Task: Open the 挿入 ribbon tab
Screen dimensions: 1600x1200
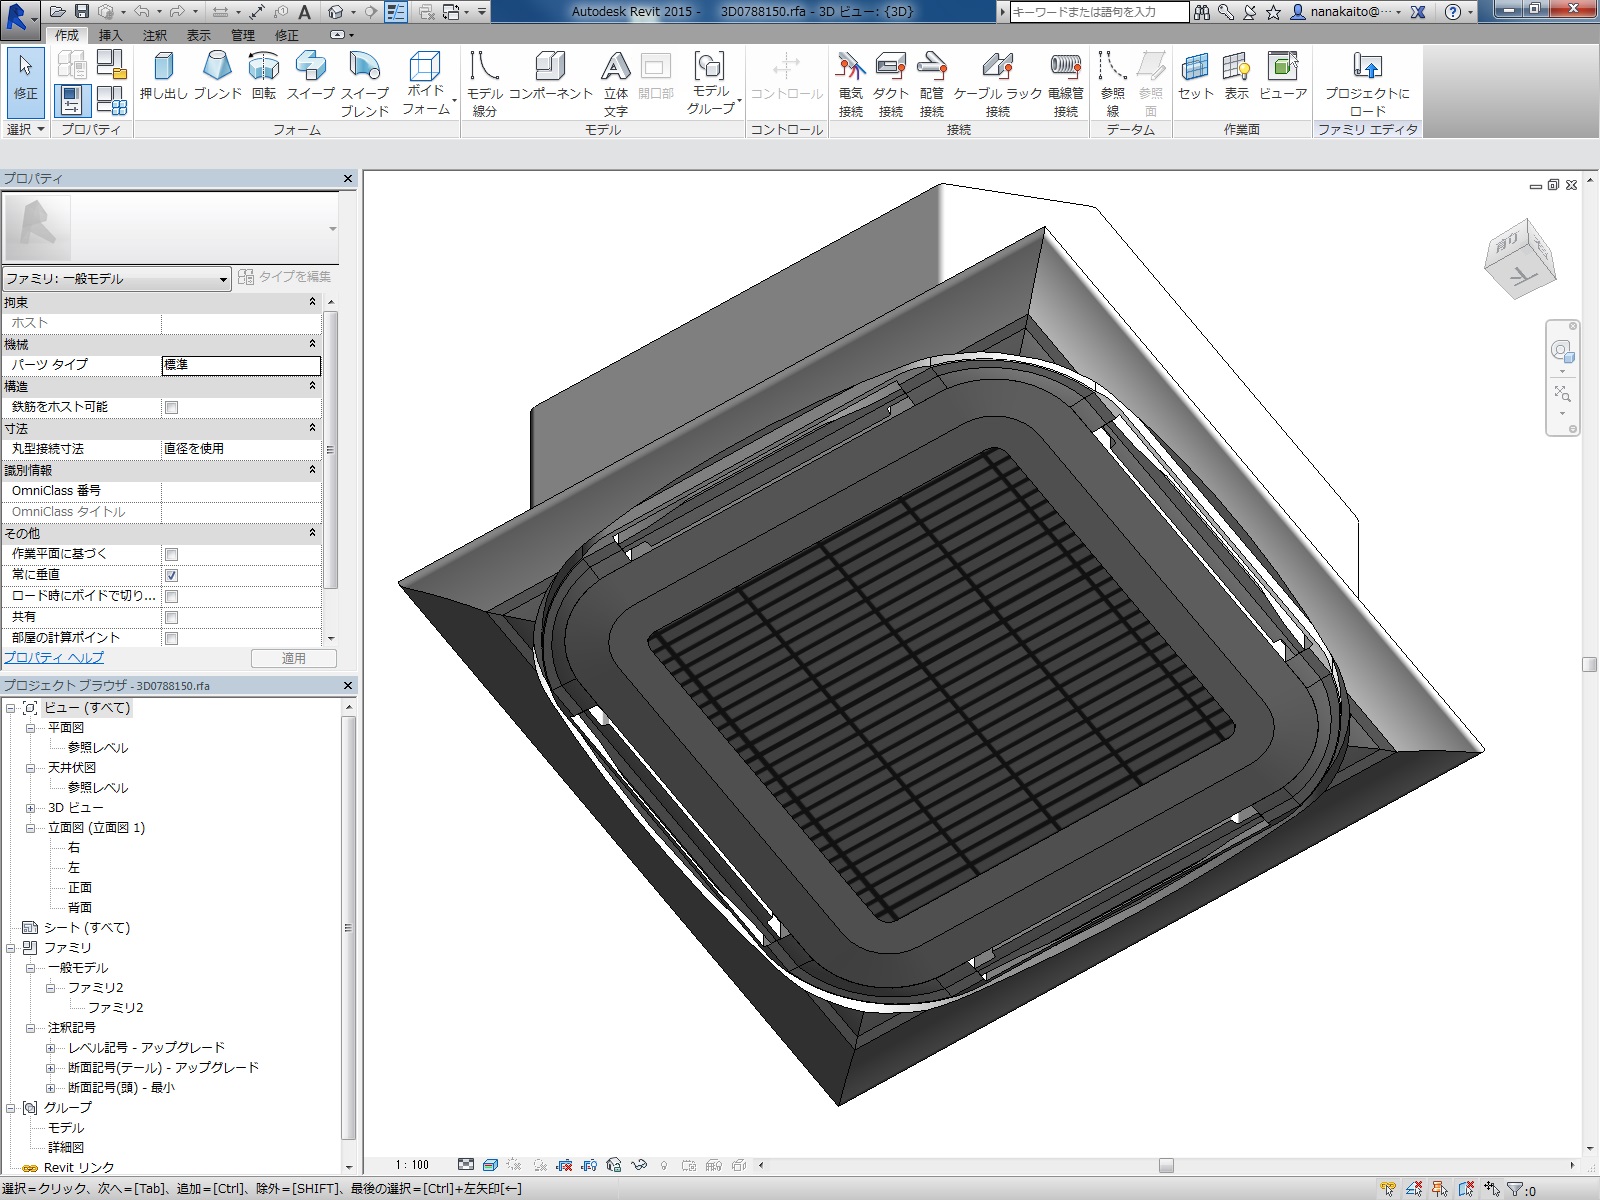Action: tap(110, 35)
